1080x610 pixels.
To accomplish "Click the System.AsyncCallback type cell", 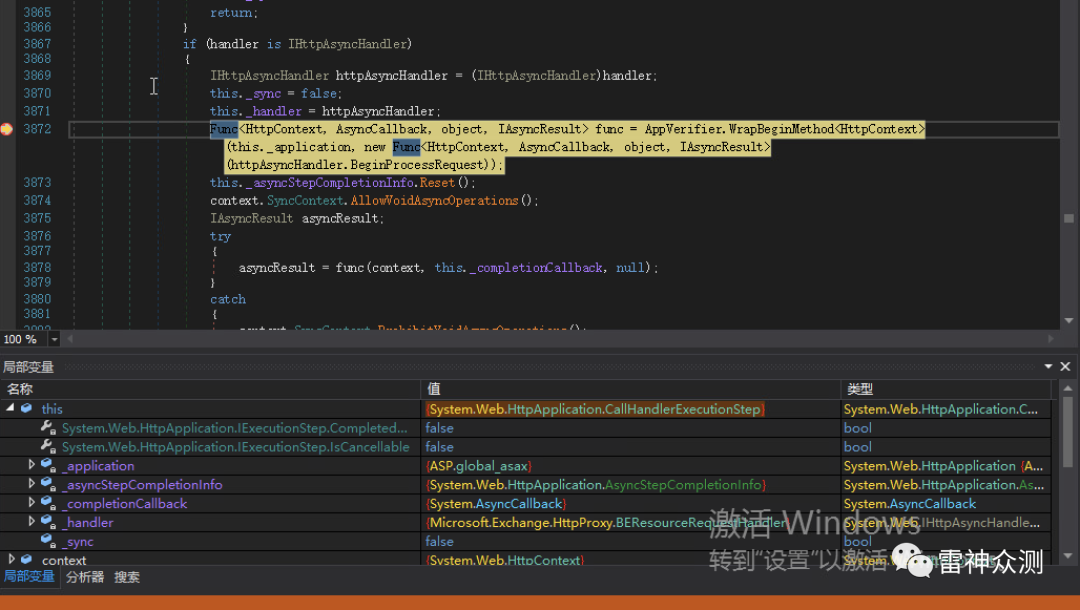I will pos(946,503).
